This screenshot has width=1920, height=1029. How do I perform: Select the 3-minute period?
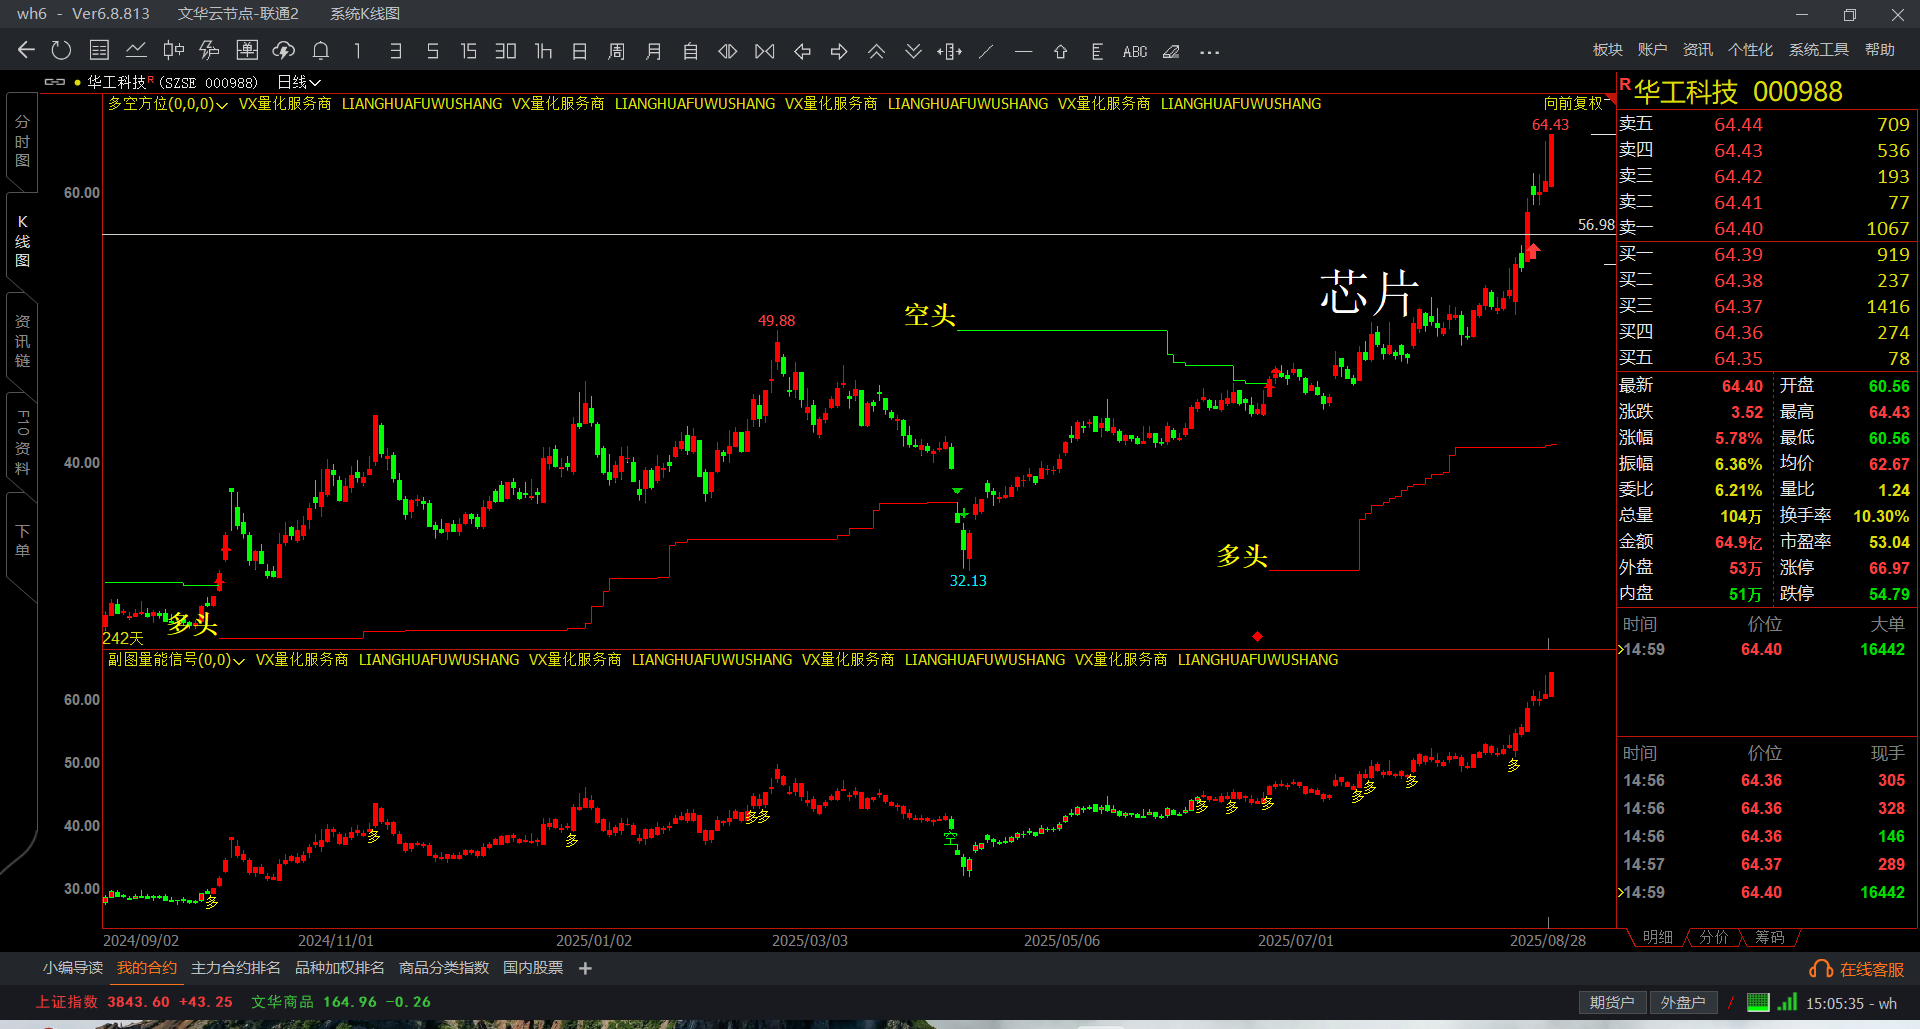pyautogui.click(x=396, y=51)
